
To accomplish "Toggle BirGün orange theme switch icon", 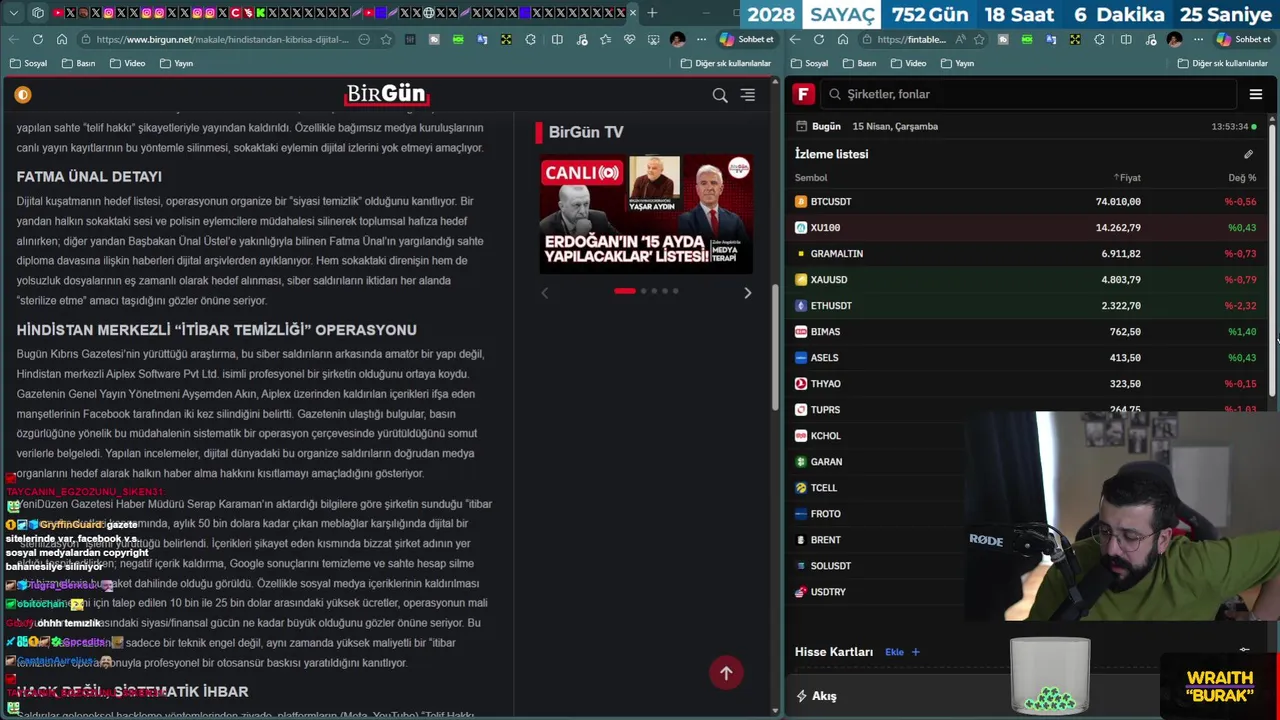I will pyautogui.click(x=23, y=95).
